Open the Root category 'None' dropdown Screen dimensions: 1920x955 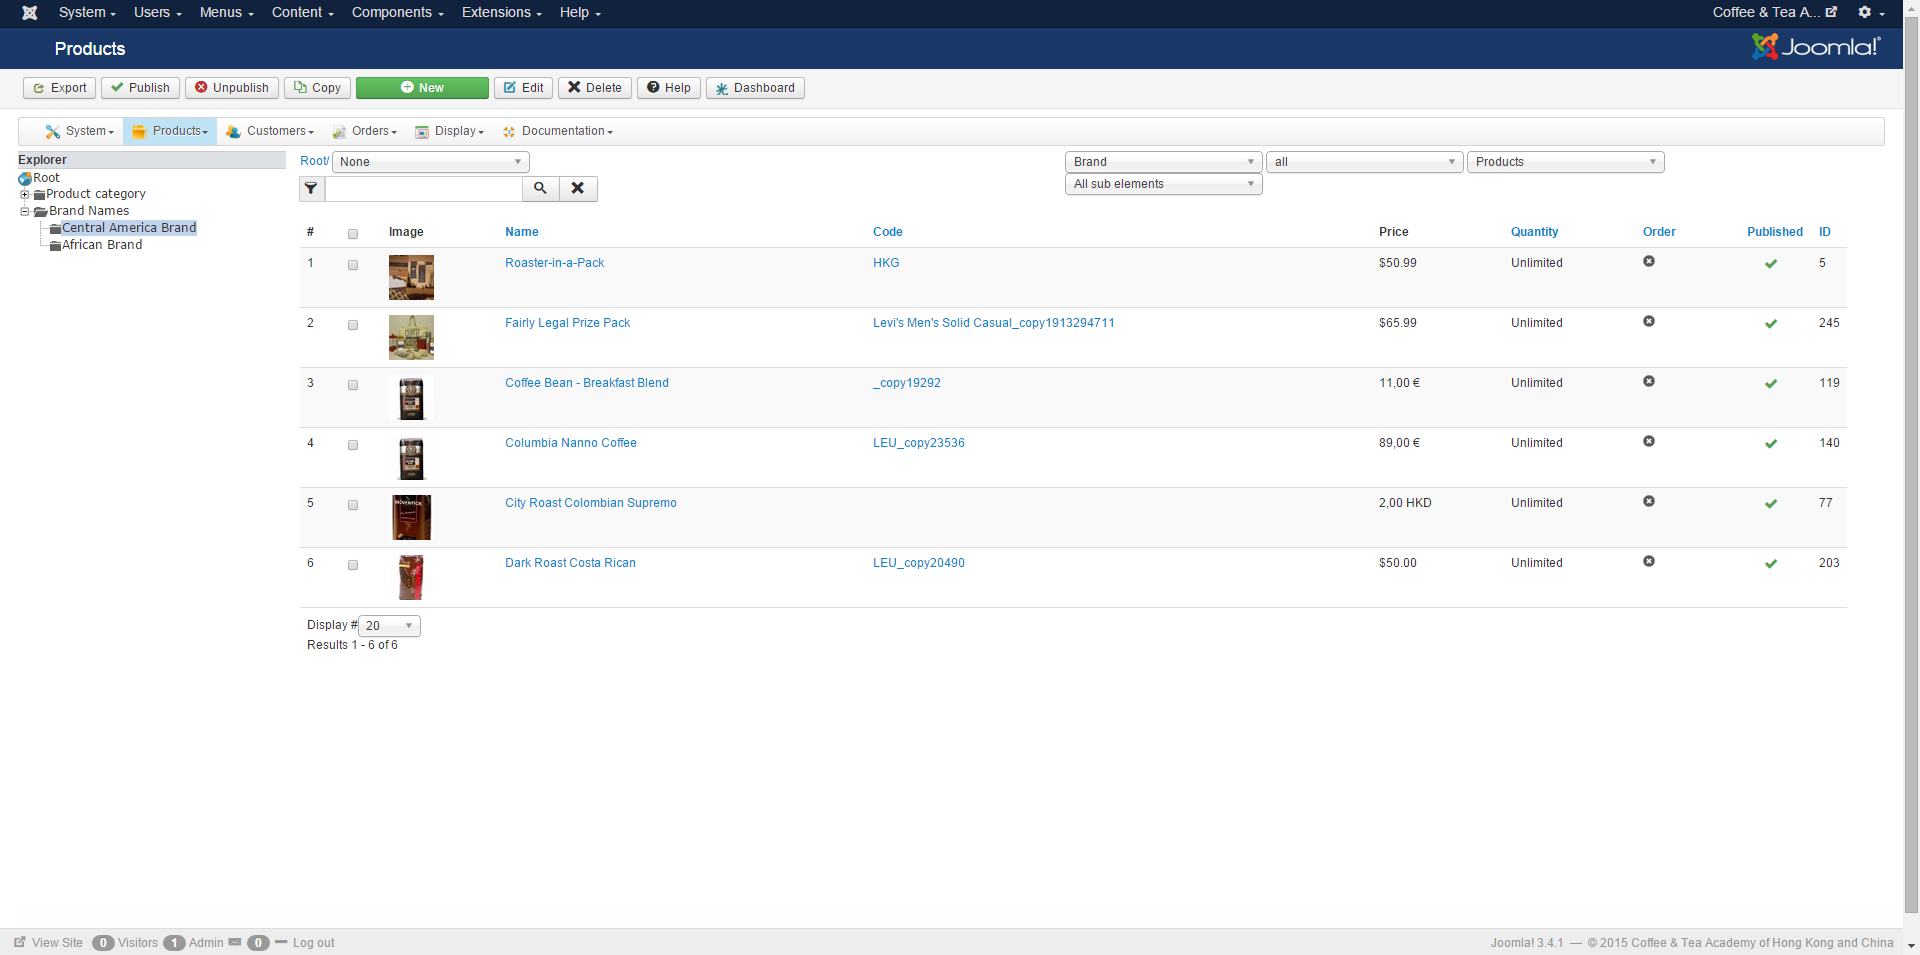(430, 162)
